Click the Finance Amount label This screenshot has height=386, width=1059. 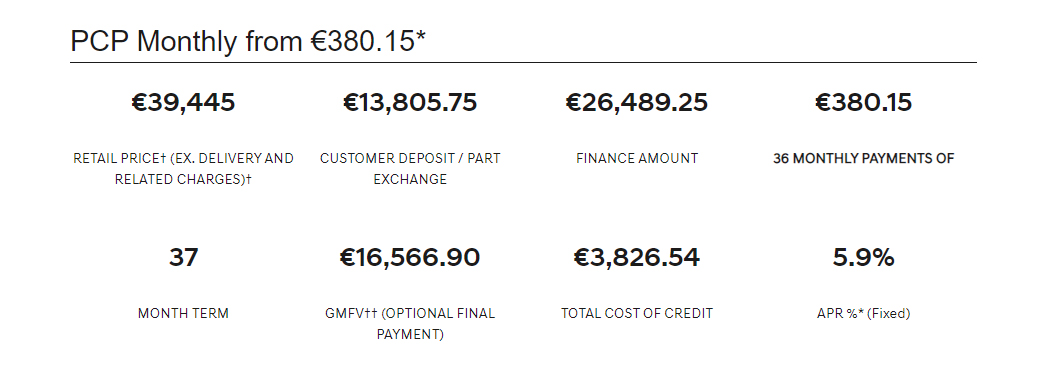coord(637,159)
